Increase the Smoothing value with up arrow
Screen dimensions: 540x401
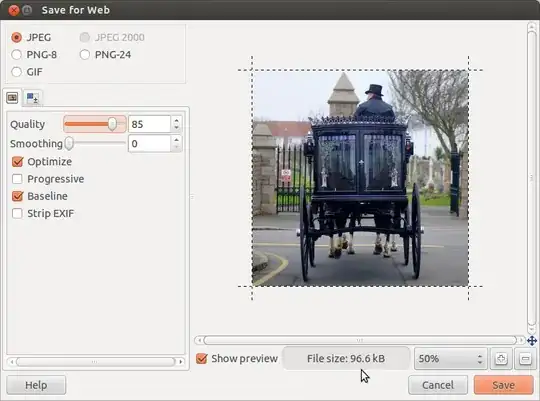(176, 140)
